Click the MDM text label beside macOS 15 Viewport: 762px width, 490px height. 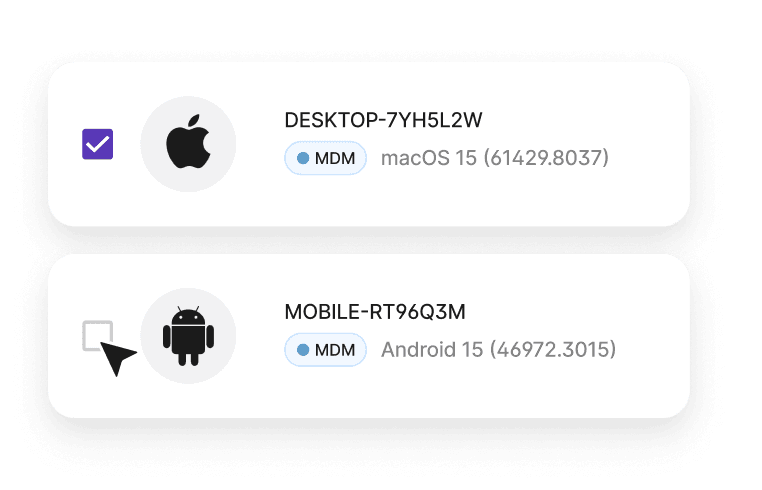(335, 158)
